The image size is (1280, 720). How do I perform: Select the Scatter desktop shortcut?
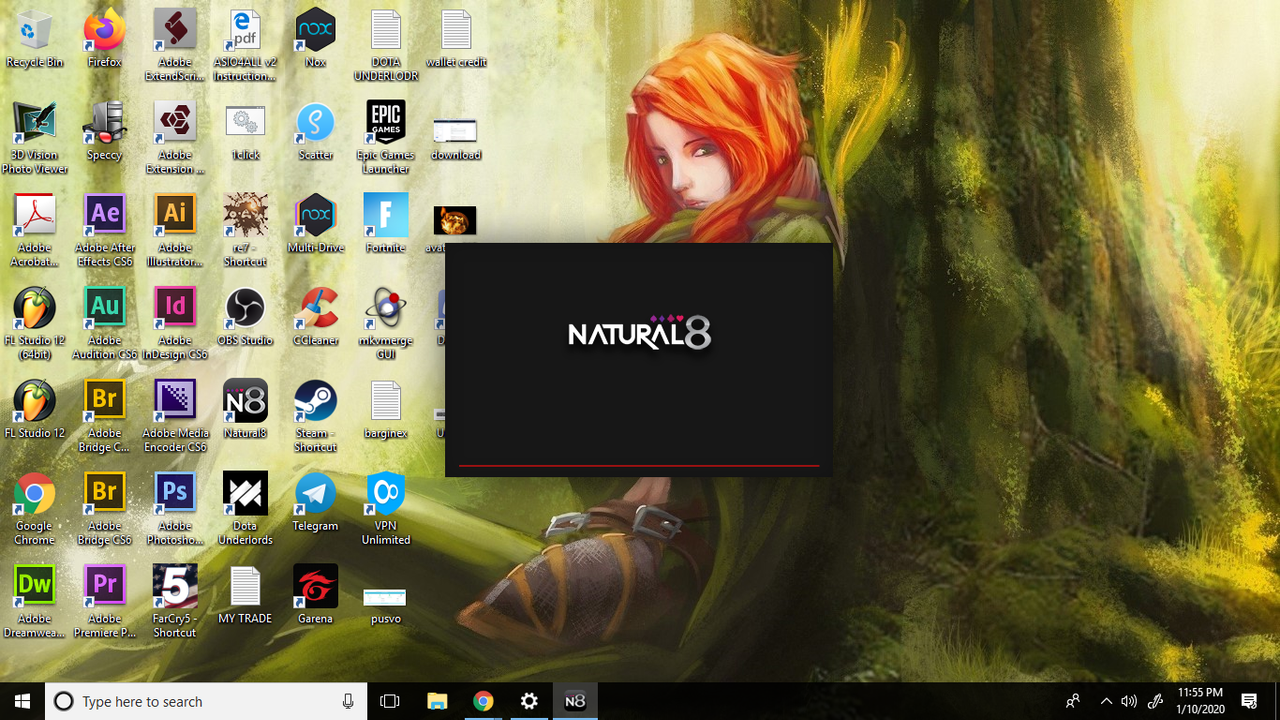coord(315,131)
